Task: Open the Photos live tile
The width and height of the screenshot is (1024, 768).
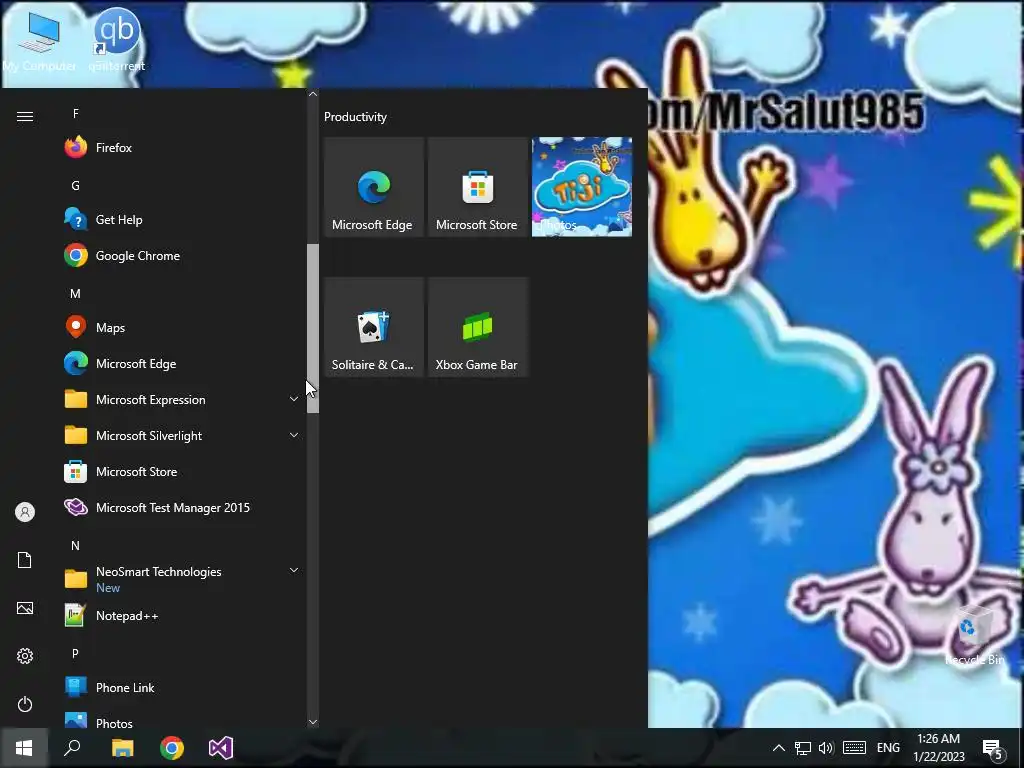Action: point(582,187)
